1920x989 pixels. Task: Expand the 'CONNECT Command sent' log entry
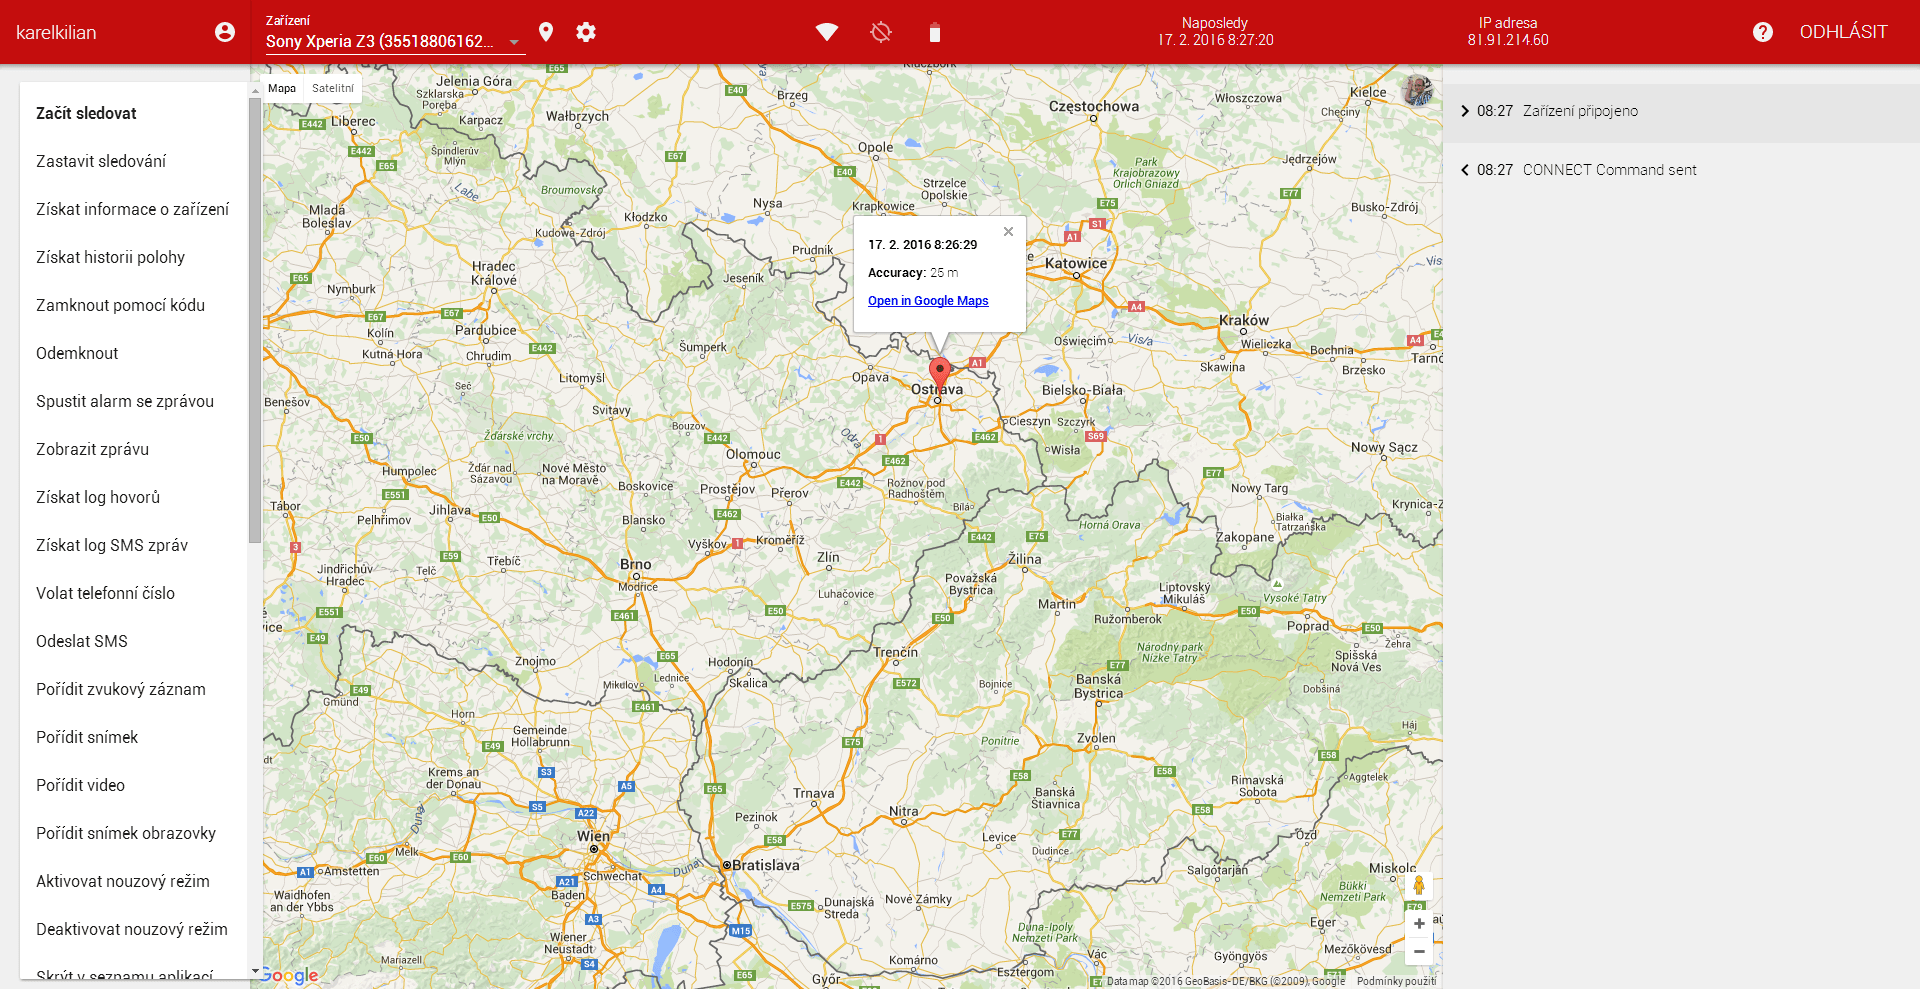click(1680, 170)
